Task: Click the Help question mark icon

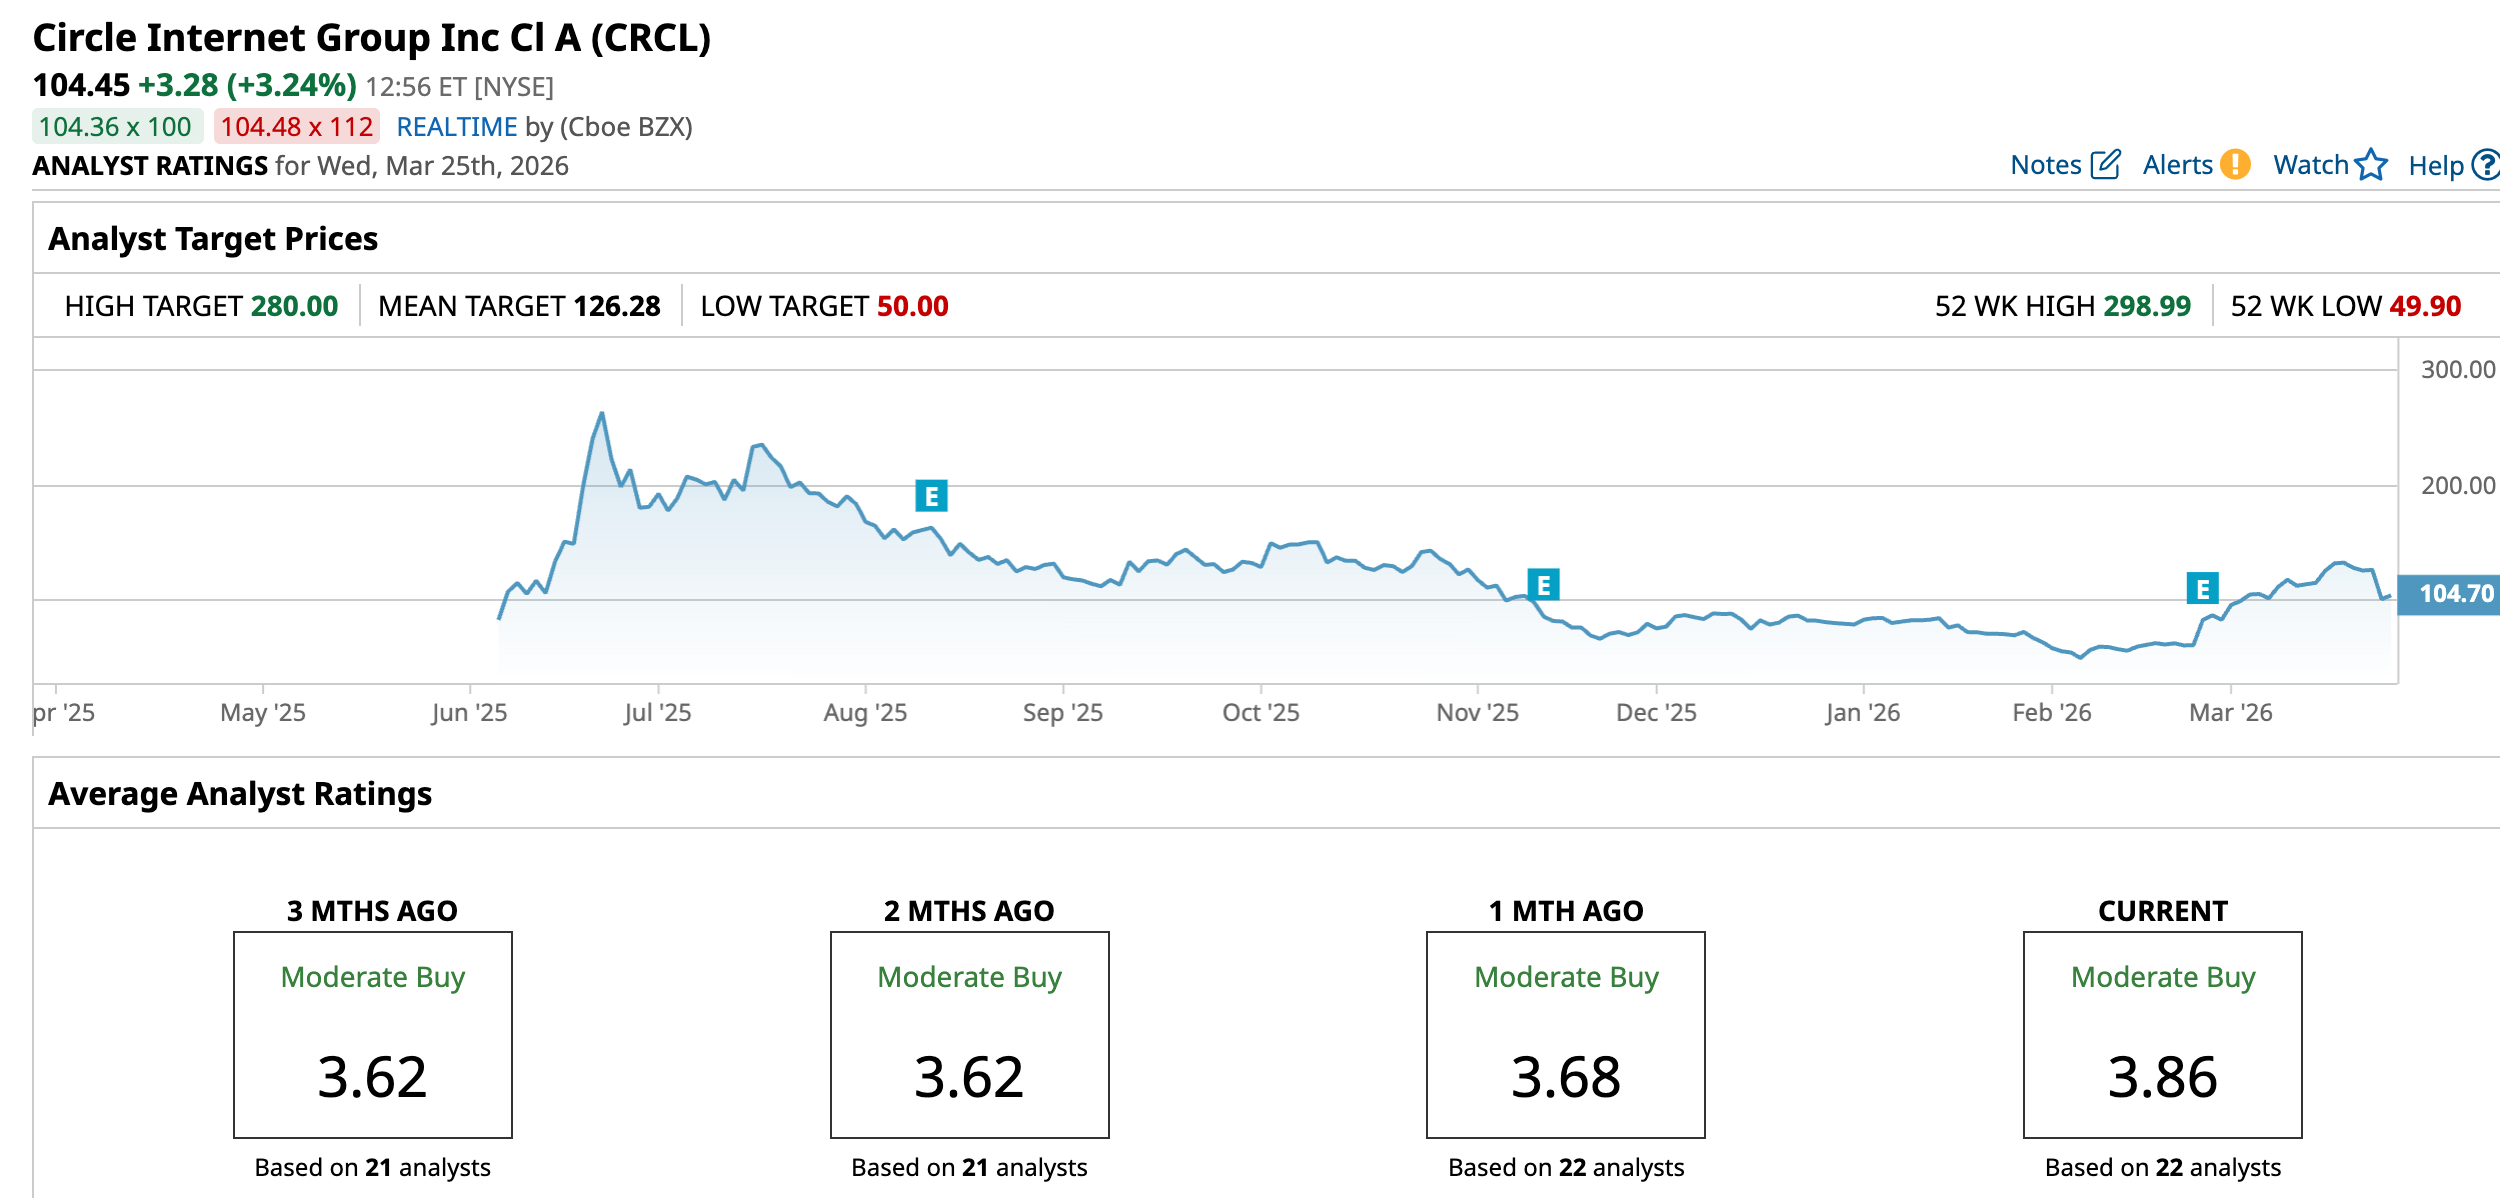Action: [2486, 164]
